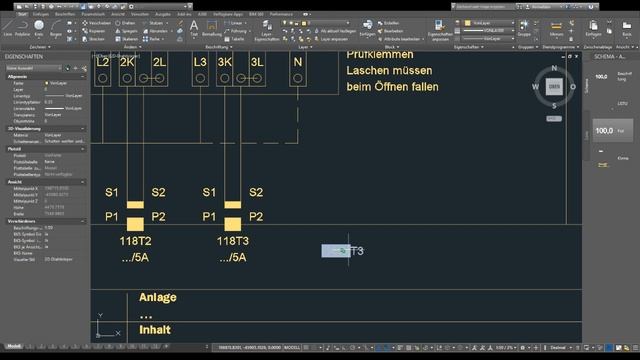Open the VonLayer lineweight dropdown
This screenshot has width=640, height=360.
(489, 31)
